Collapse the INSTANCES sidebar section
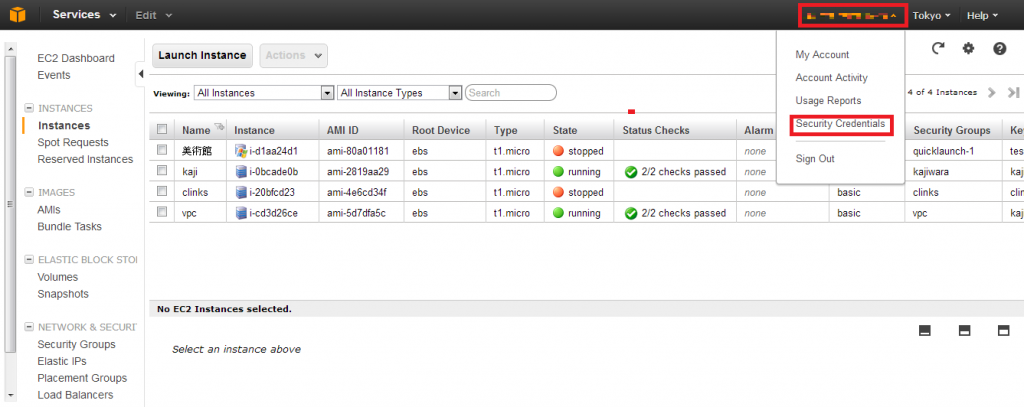Screen dimensions: 1024x407 (x=29, y=108)
